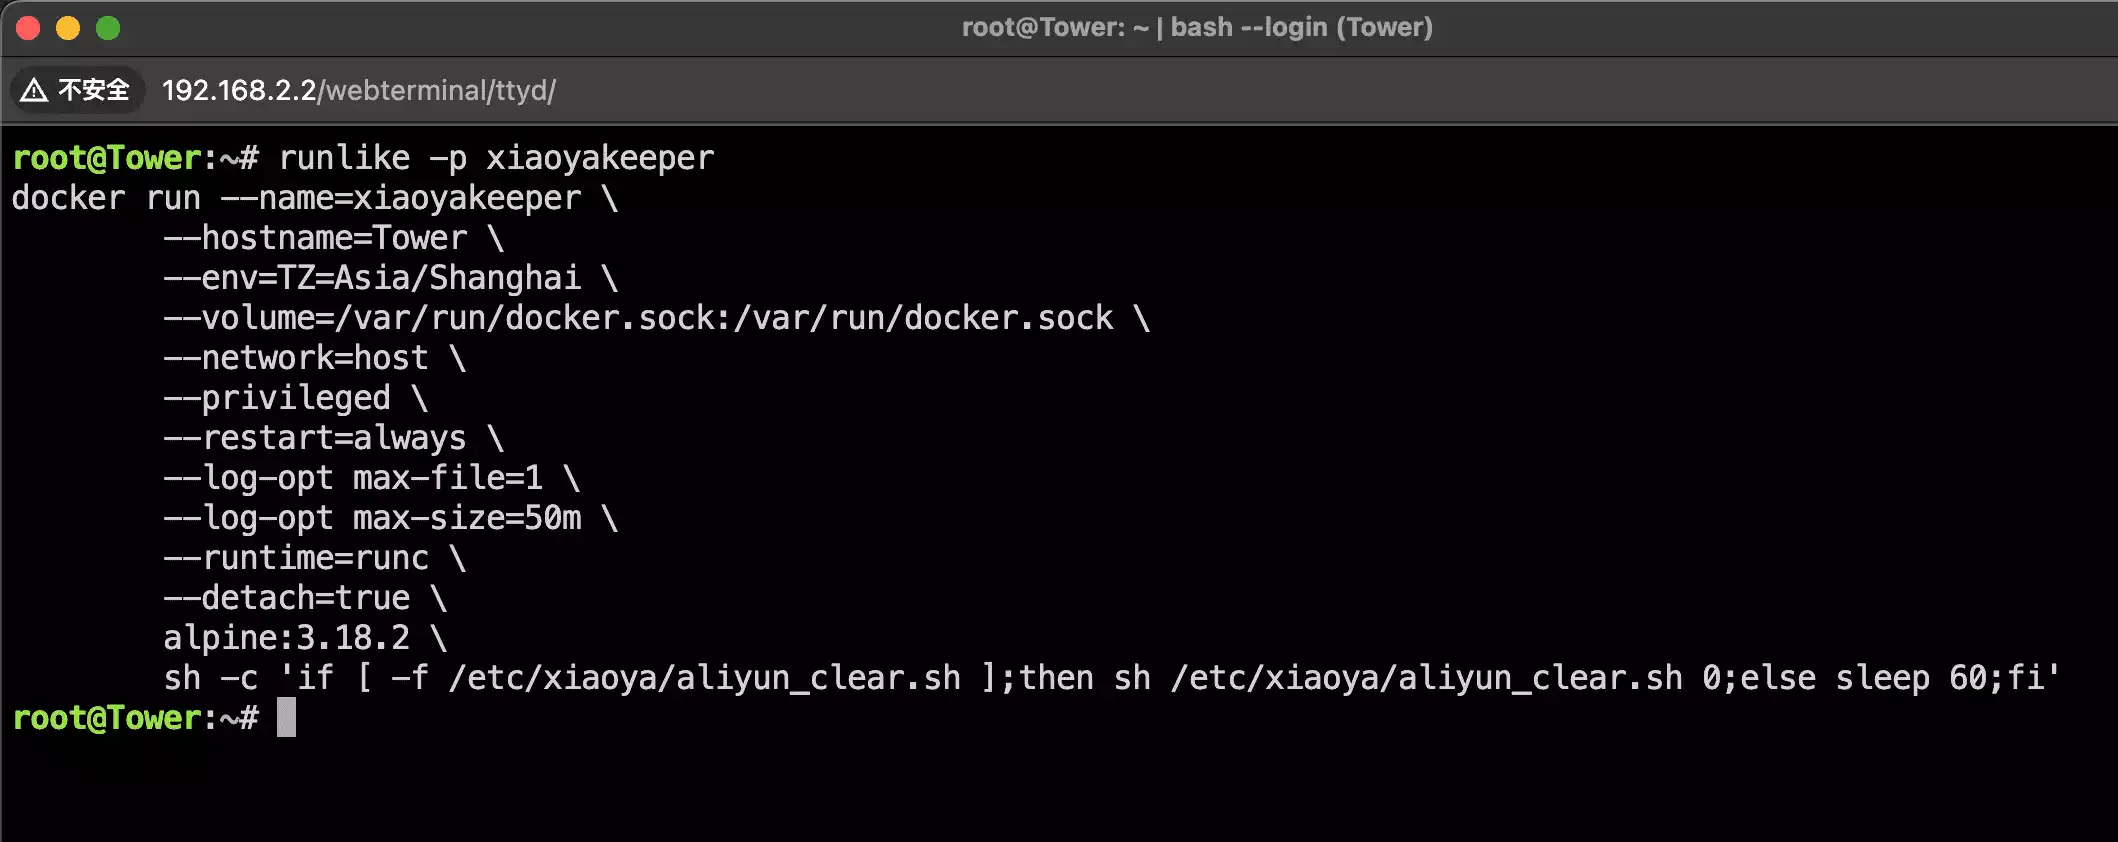
Task: Click the '--name=xiaoyakeeper' text in output
Action: [x=400, y=198]
